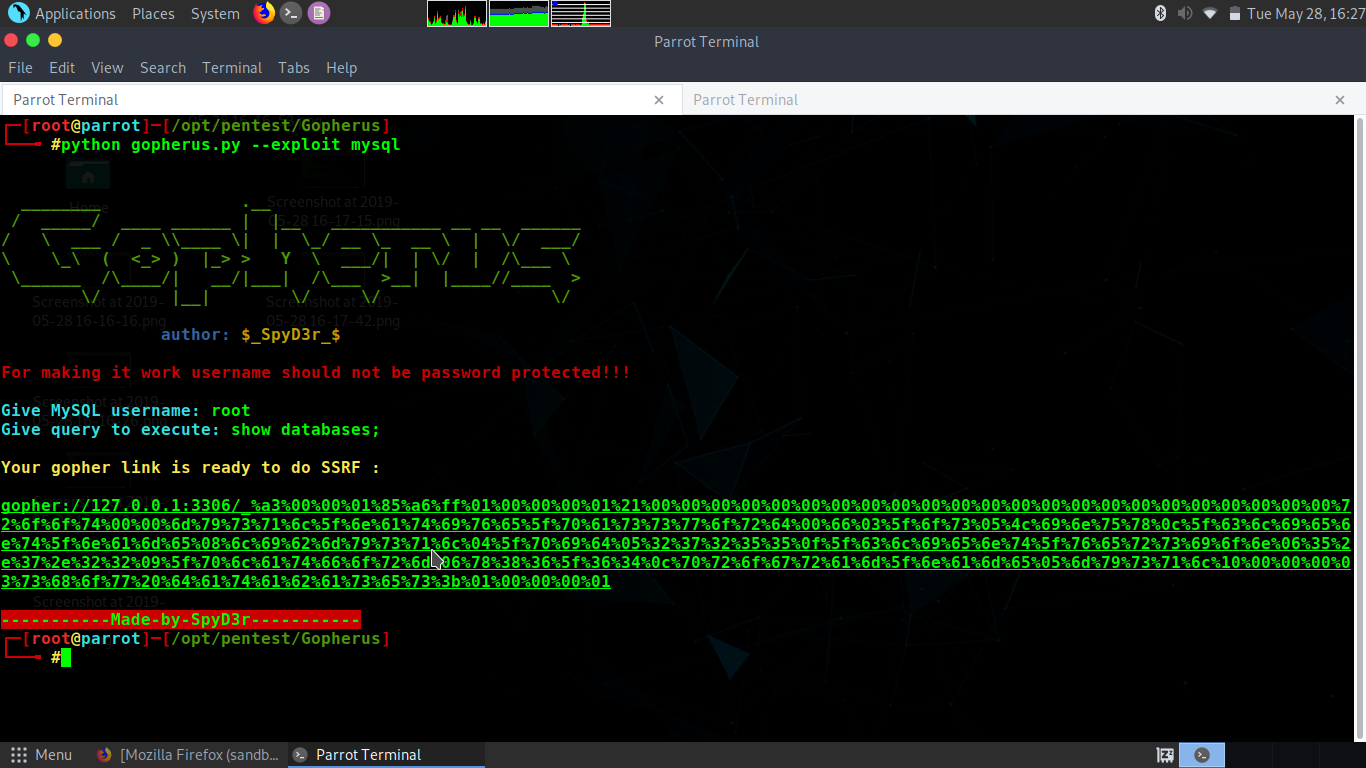Click the green window button in the title bar
Viewport: 1366px width, 768px height.
(x=33, y=40)
